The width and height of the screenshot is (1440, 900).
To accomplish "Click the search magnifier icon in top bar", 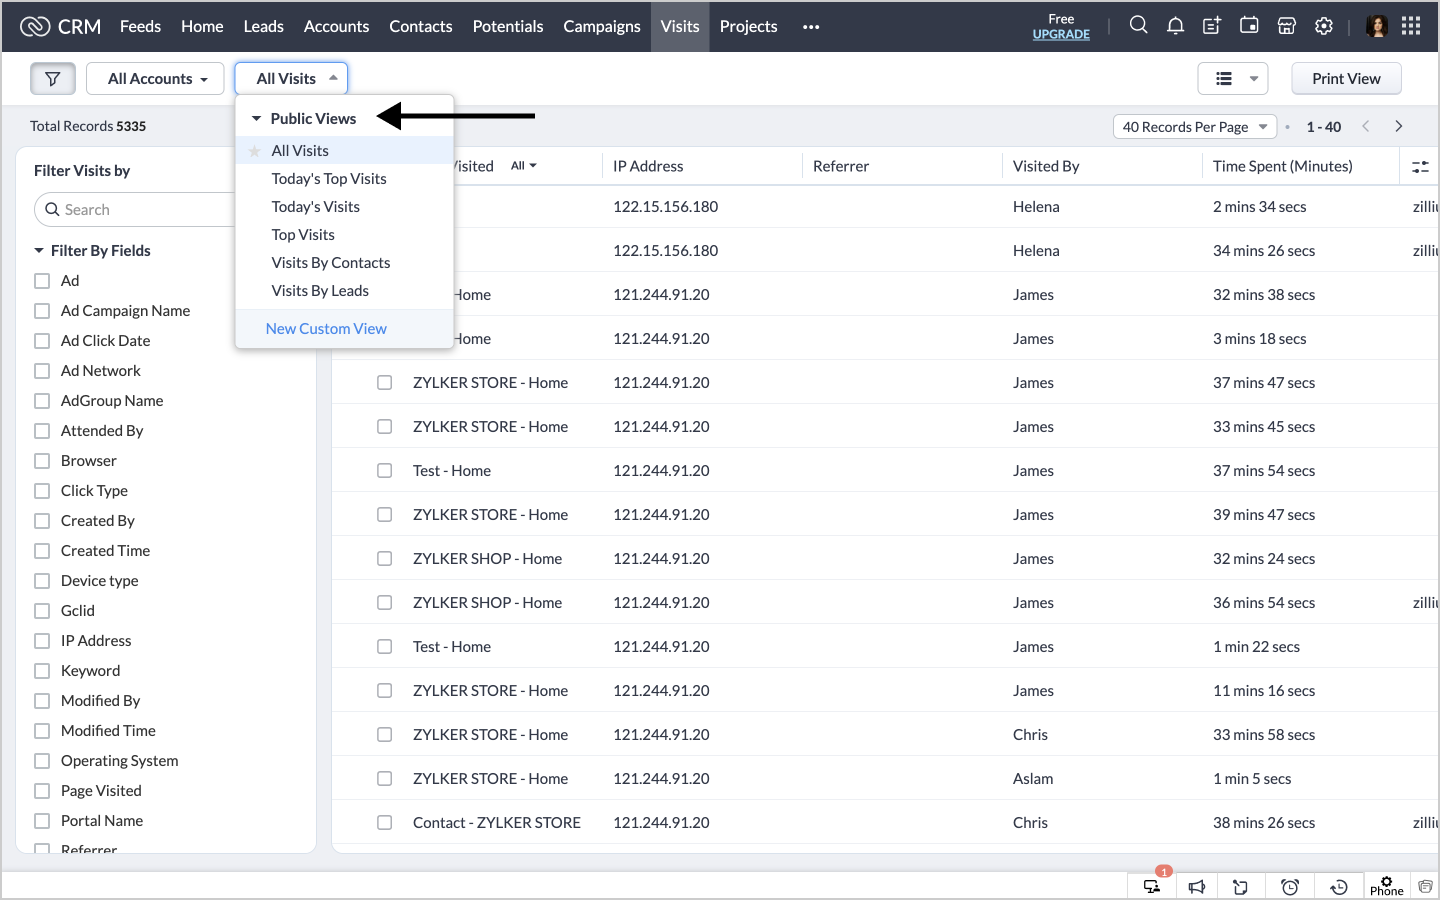I will [1138, 26].
